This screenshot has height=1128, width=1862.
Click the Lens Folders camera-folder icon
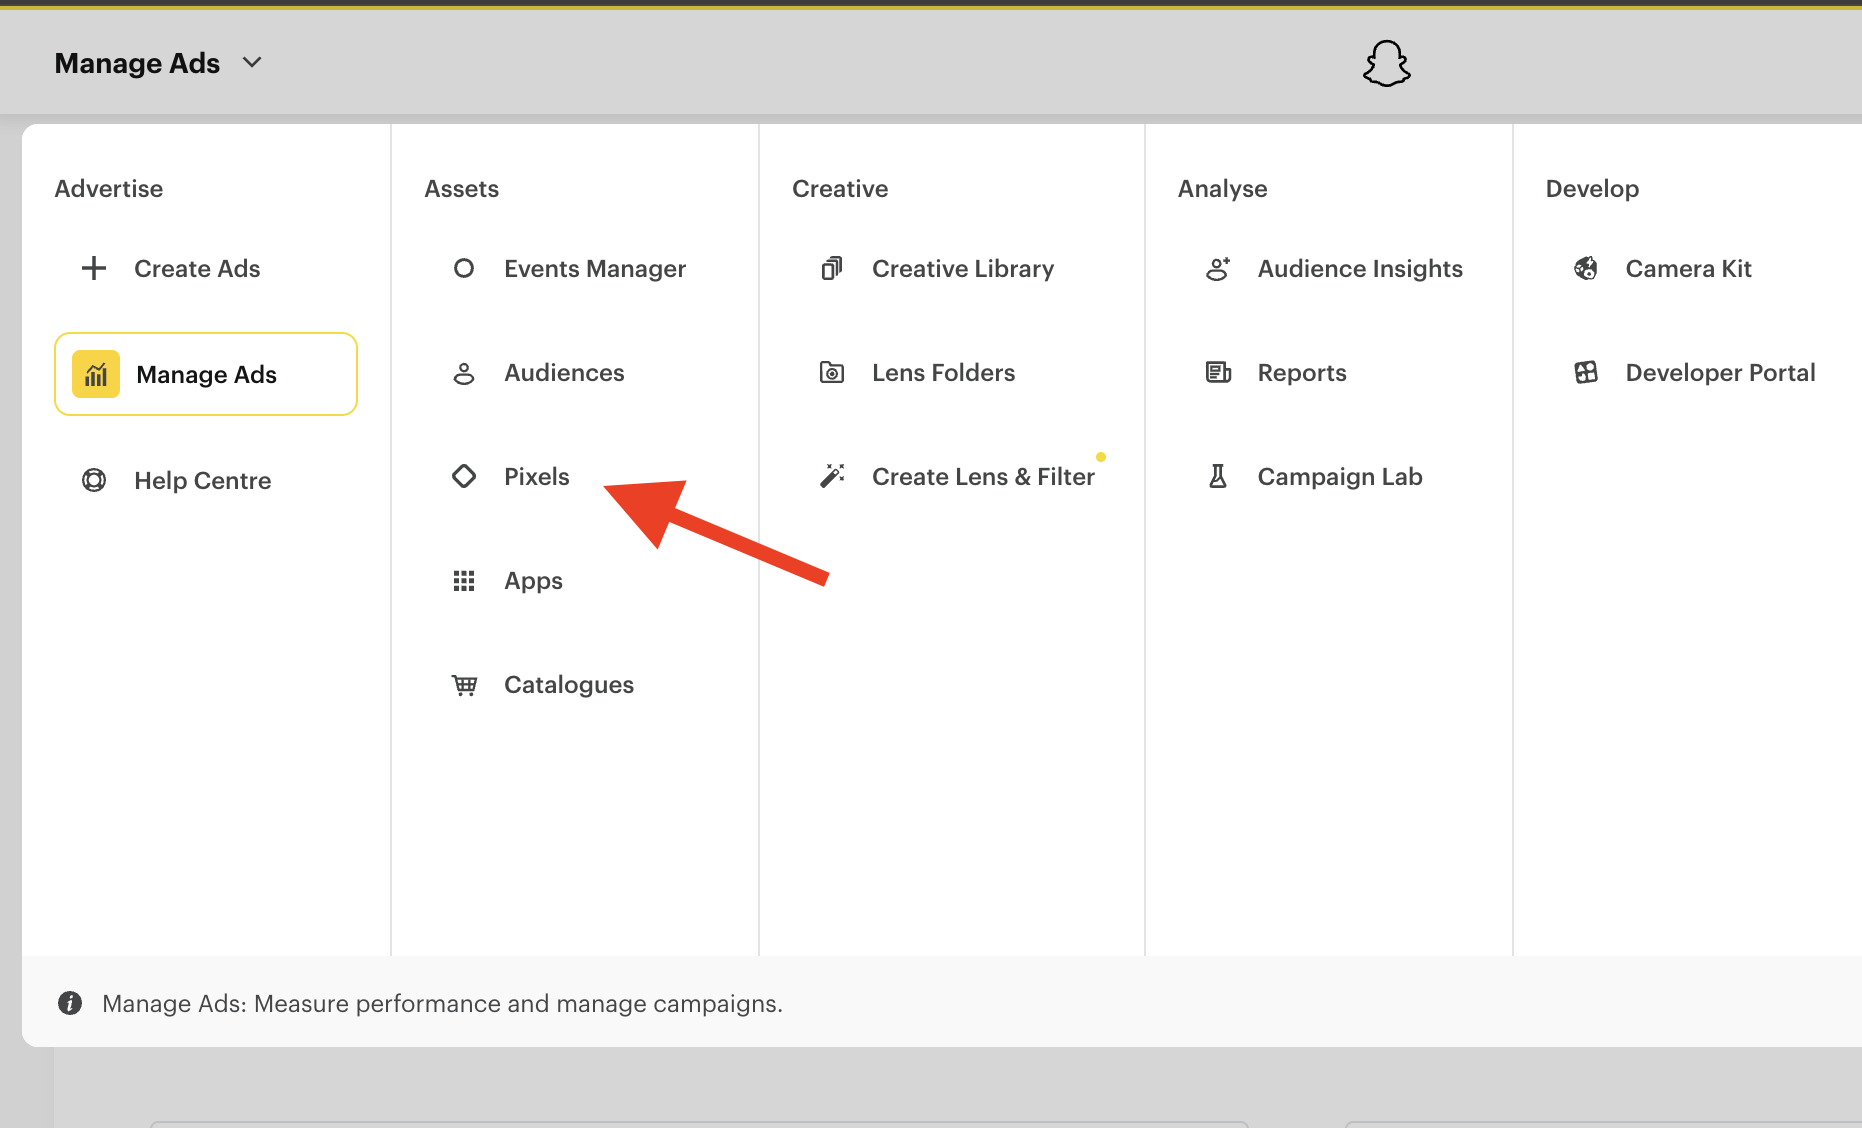pyautogui.click(x=832, y=373)
